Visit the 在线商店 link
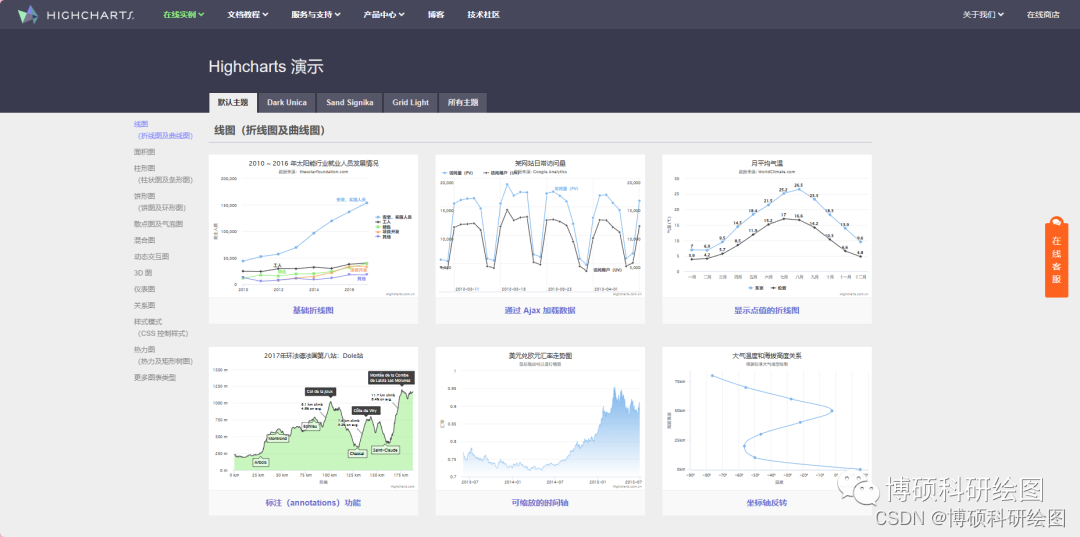This screenshot has height=537, width=1080. coord(1043,14)
